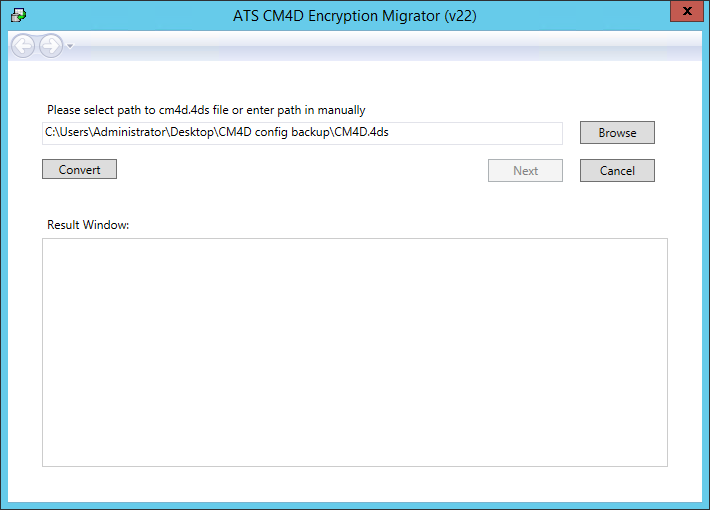Click the empty space right of the path text
This screenshot has height=510, width=710.
point(480,132)
